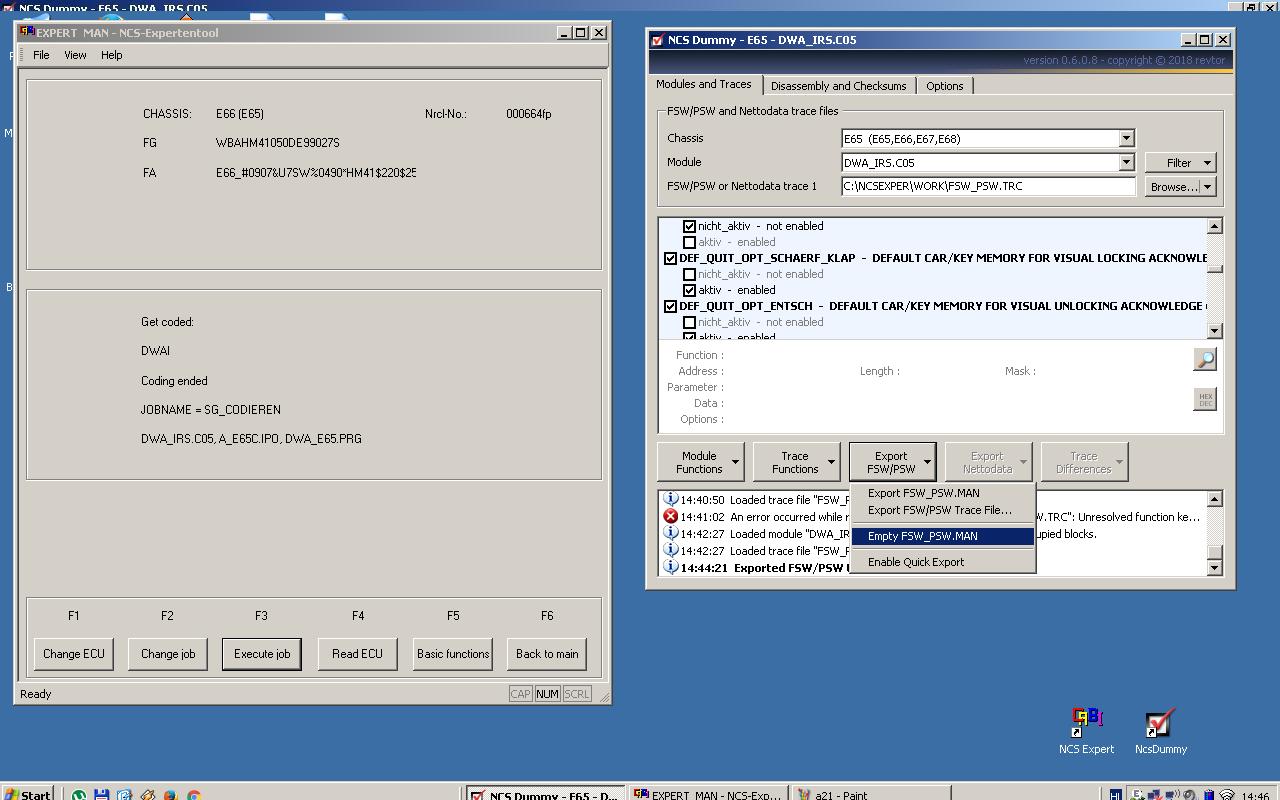Uncheck aktiv under DEF_QUIT_OPT_SCHAERF_KLAP
This screenshot has height=800, width=1280.
pyautogui.click(x=689, y=290)
